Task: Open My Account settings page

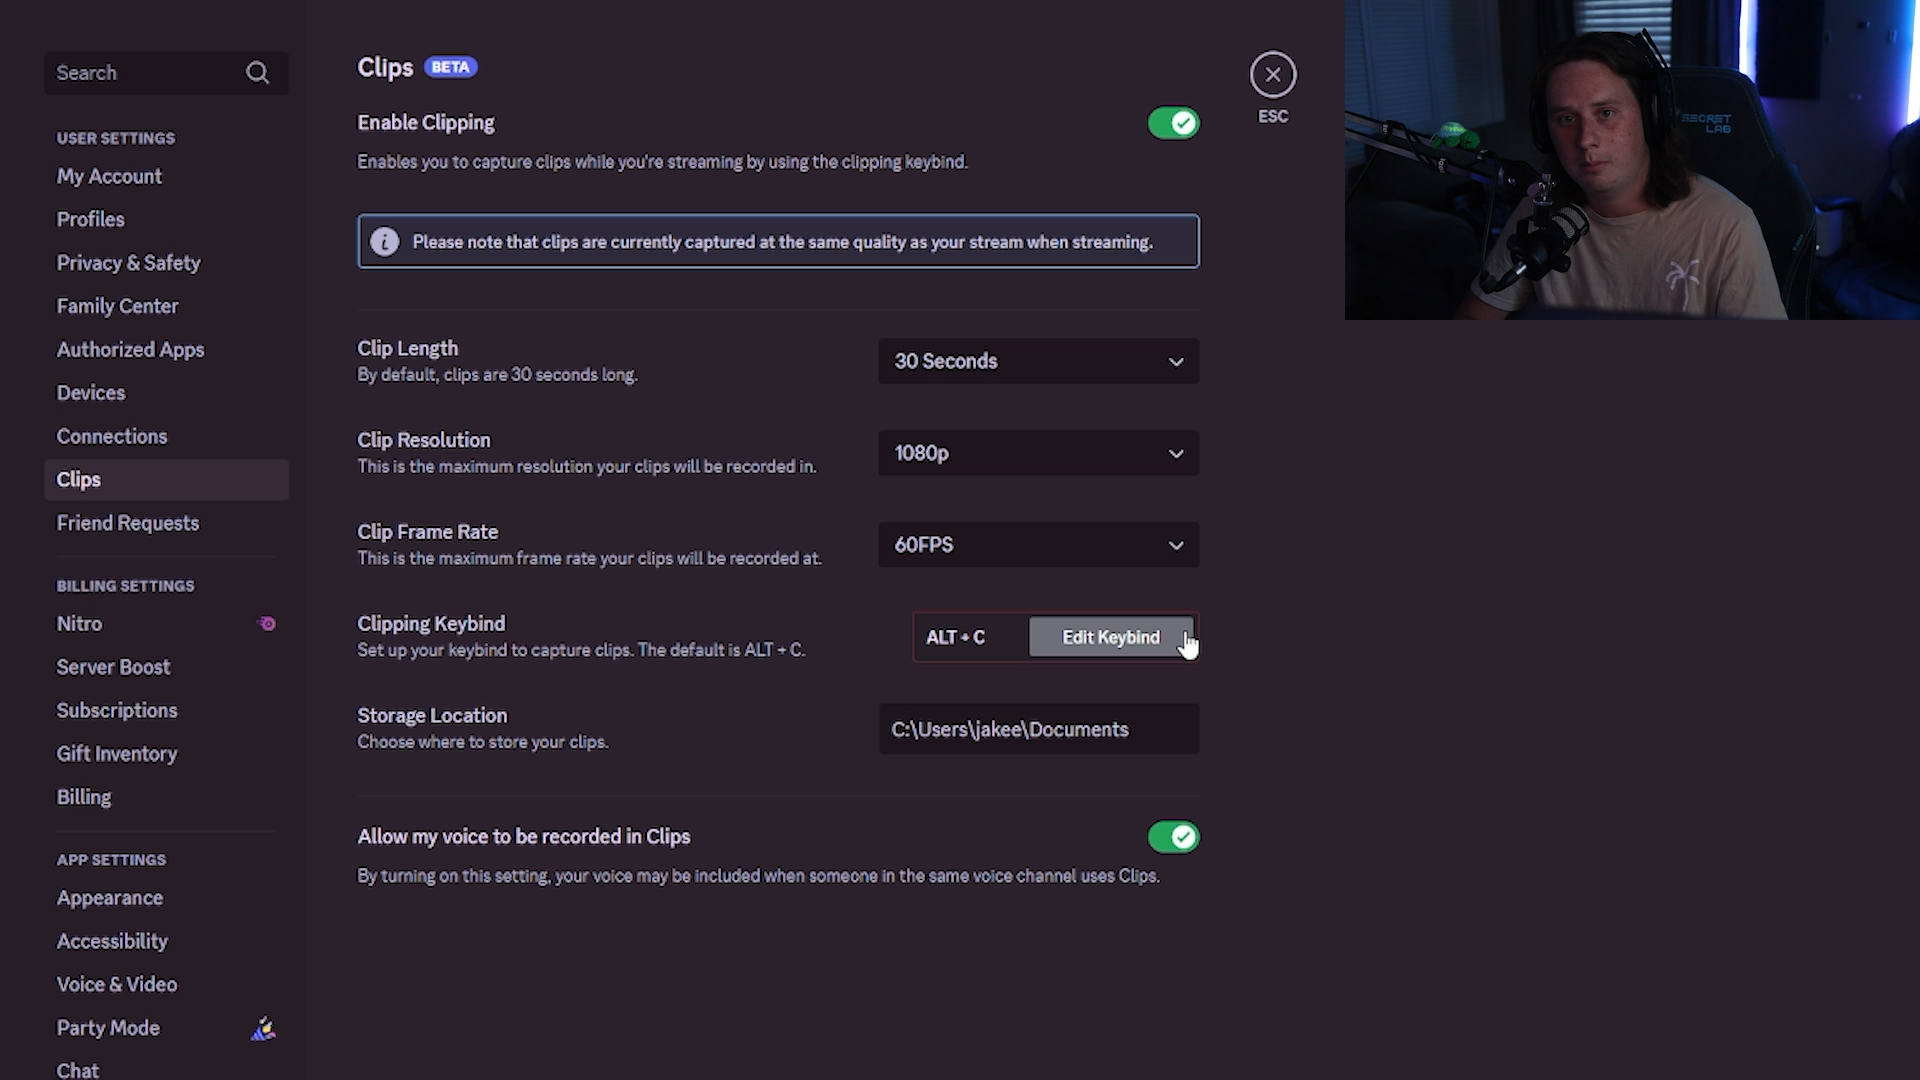Action: tap(109, 176)
